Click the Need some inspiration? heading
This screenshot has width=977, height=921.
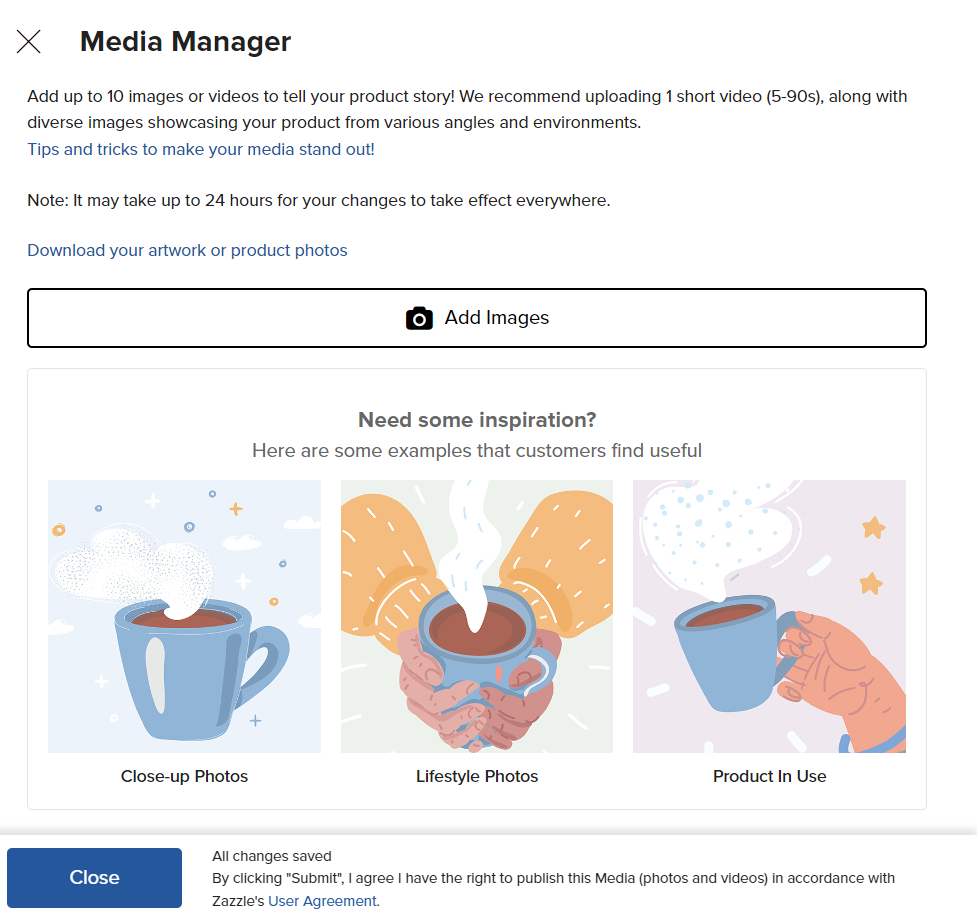point(477,420)
